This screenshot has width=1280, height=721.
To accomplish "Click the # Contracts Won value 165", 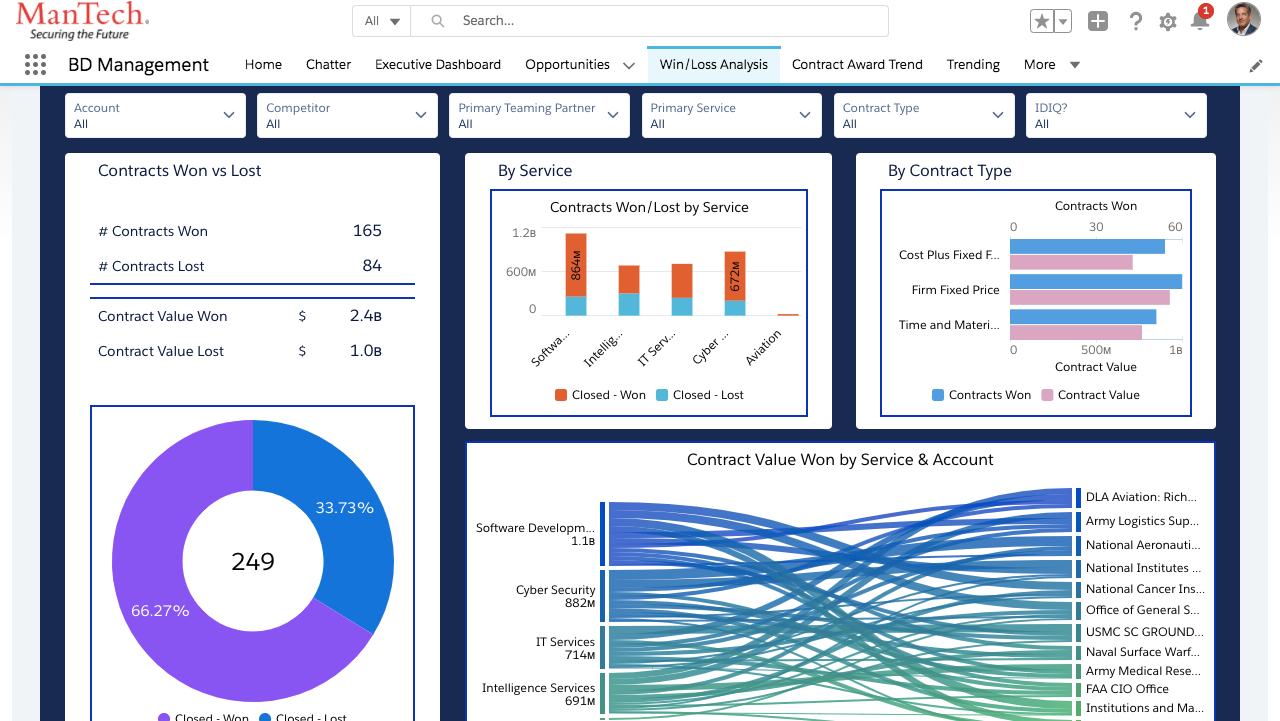I will pos(367,231).
